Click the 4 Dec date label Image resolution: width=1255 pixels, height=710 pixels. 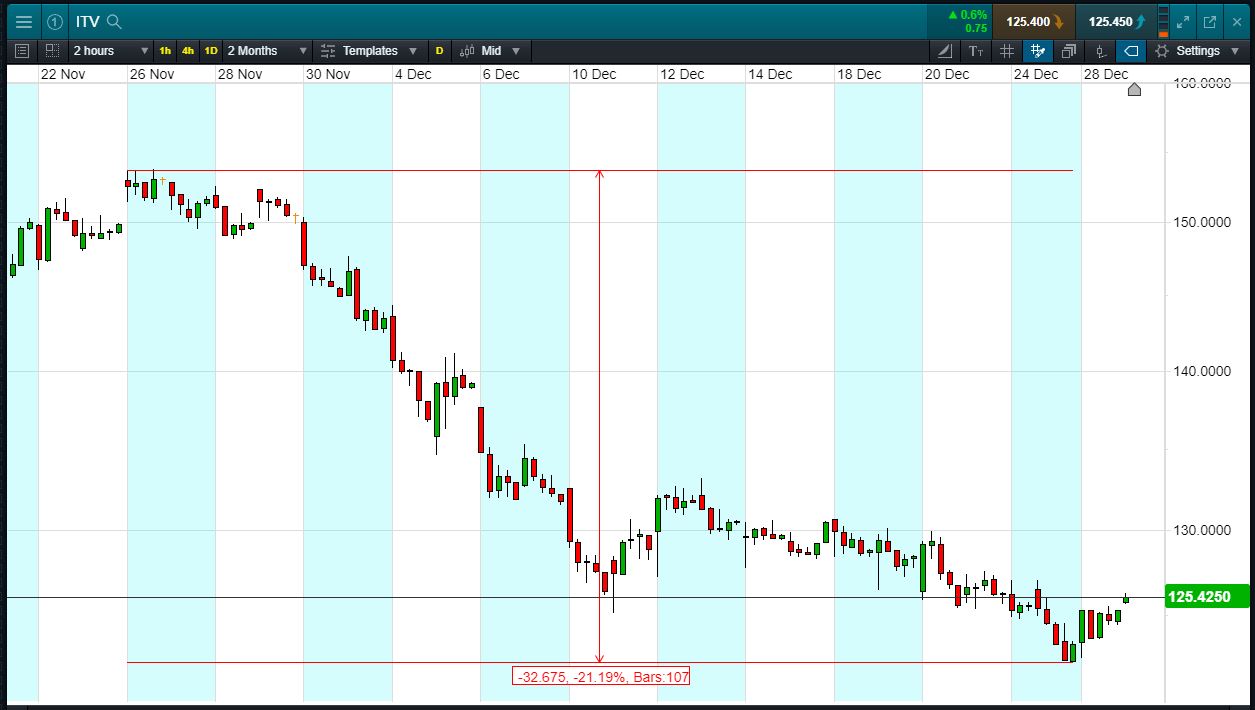413,74
